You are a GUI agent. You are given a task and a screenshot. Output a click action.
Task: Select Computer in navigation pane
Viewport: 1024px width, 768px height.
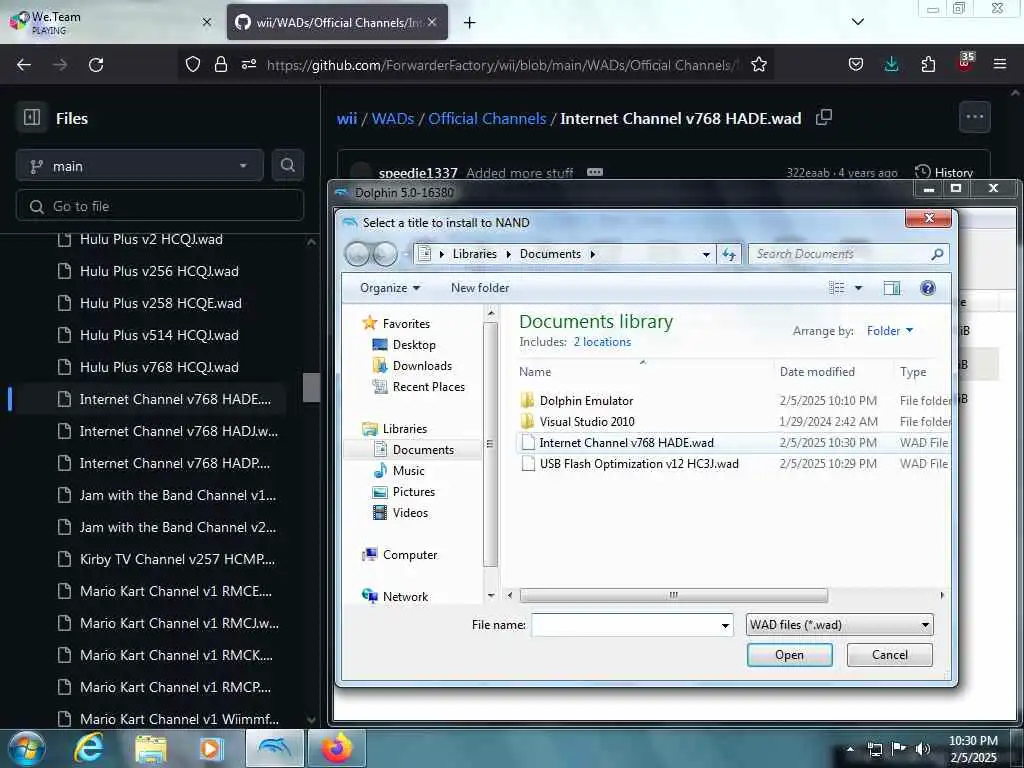[x=400, y=554]
